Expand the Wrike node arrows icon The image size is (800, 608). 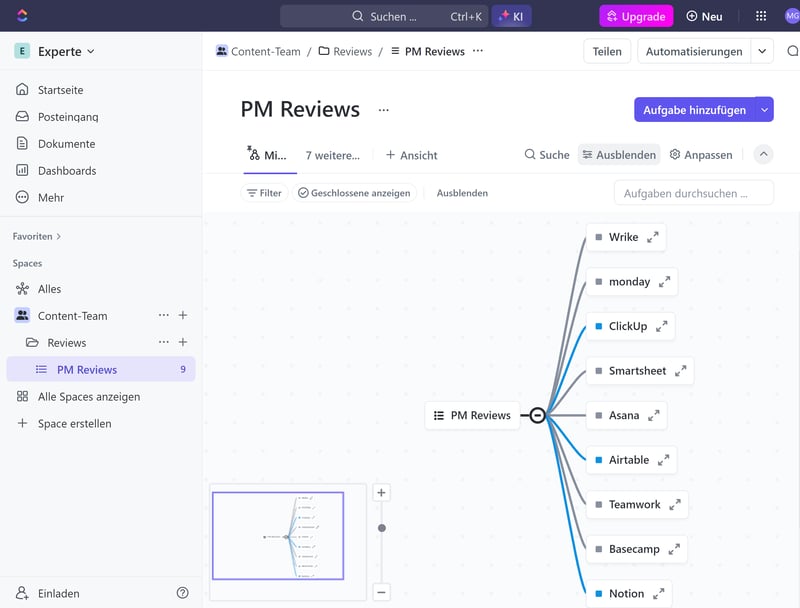653,237
